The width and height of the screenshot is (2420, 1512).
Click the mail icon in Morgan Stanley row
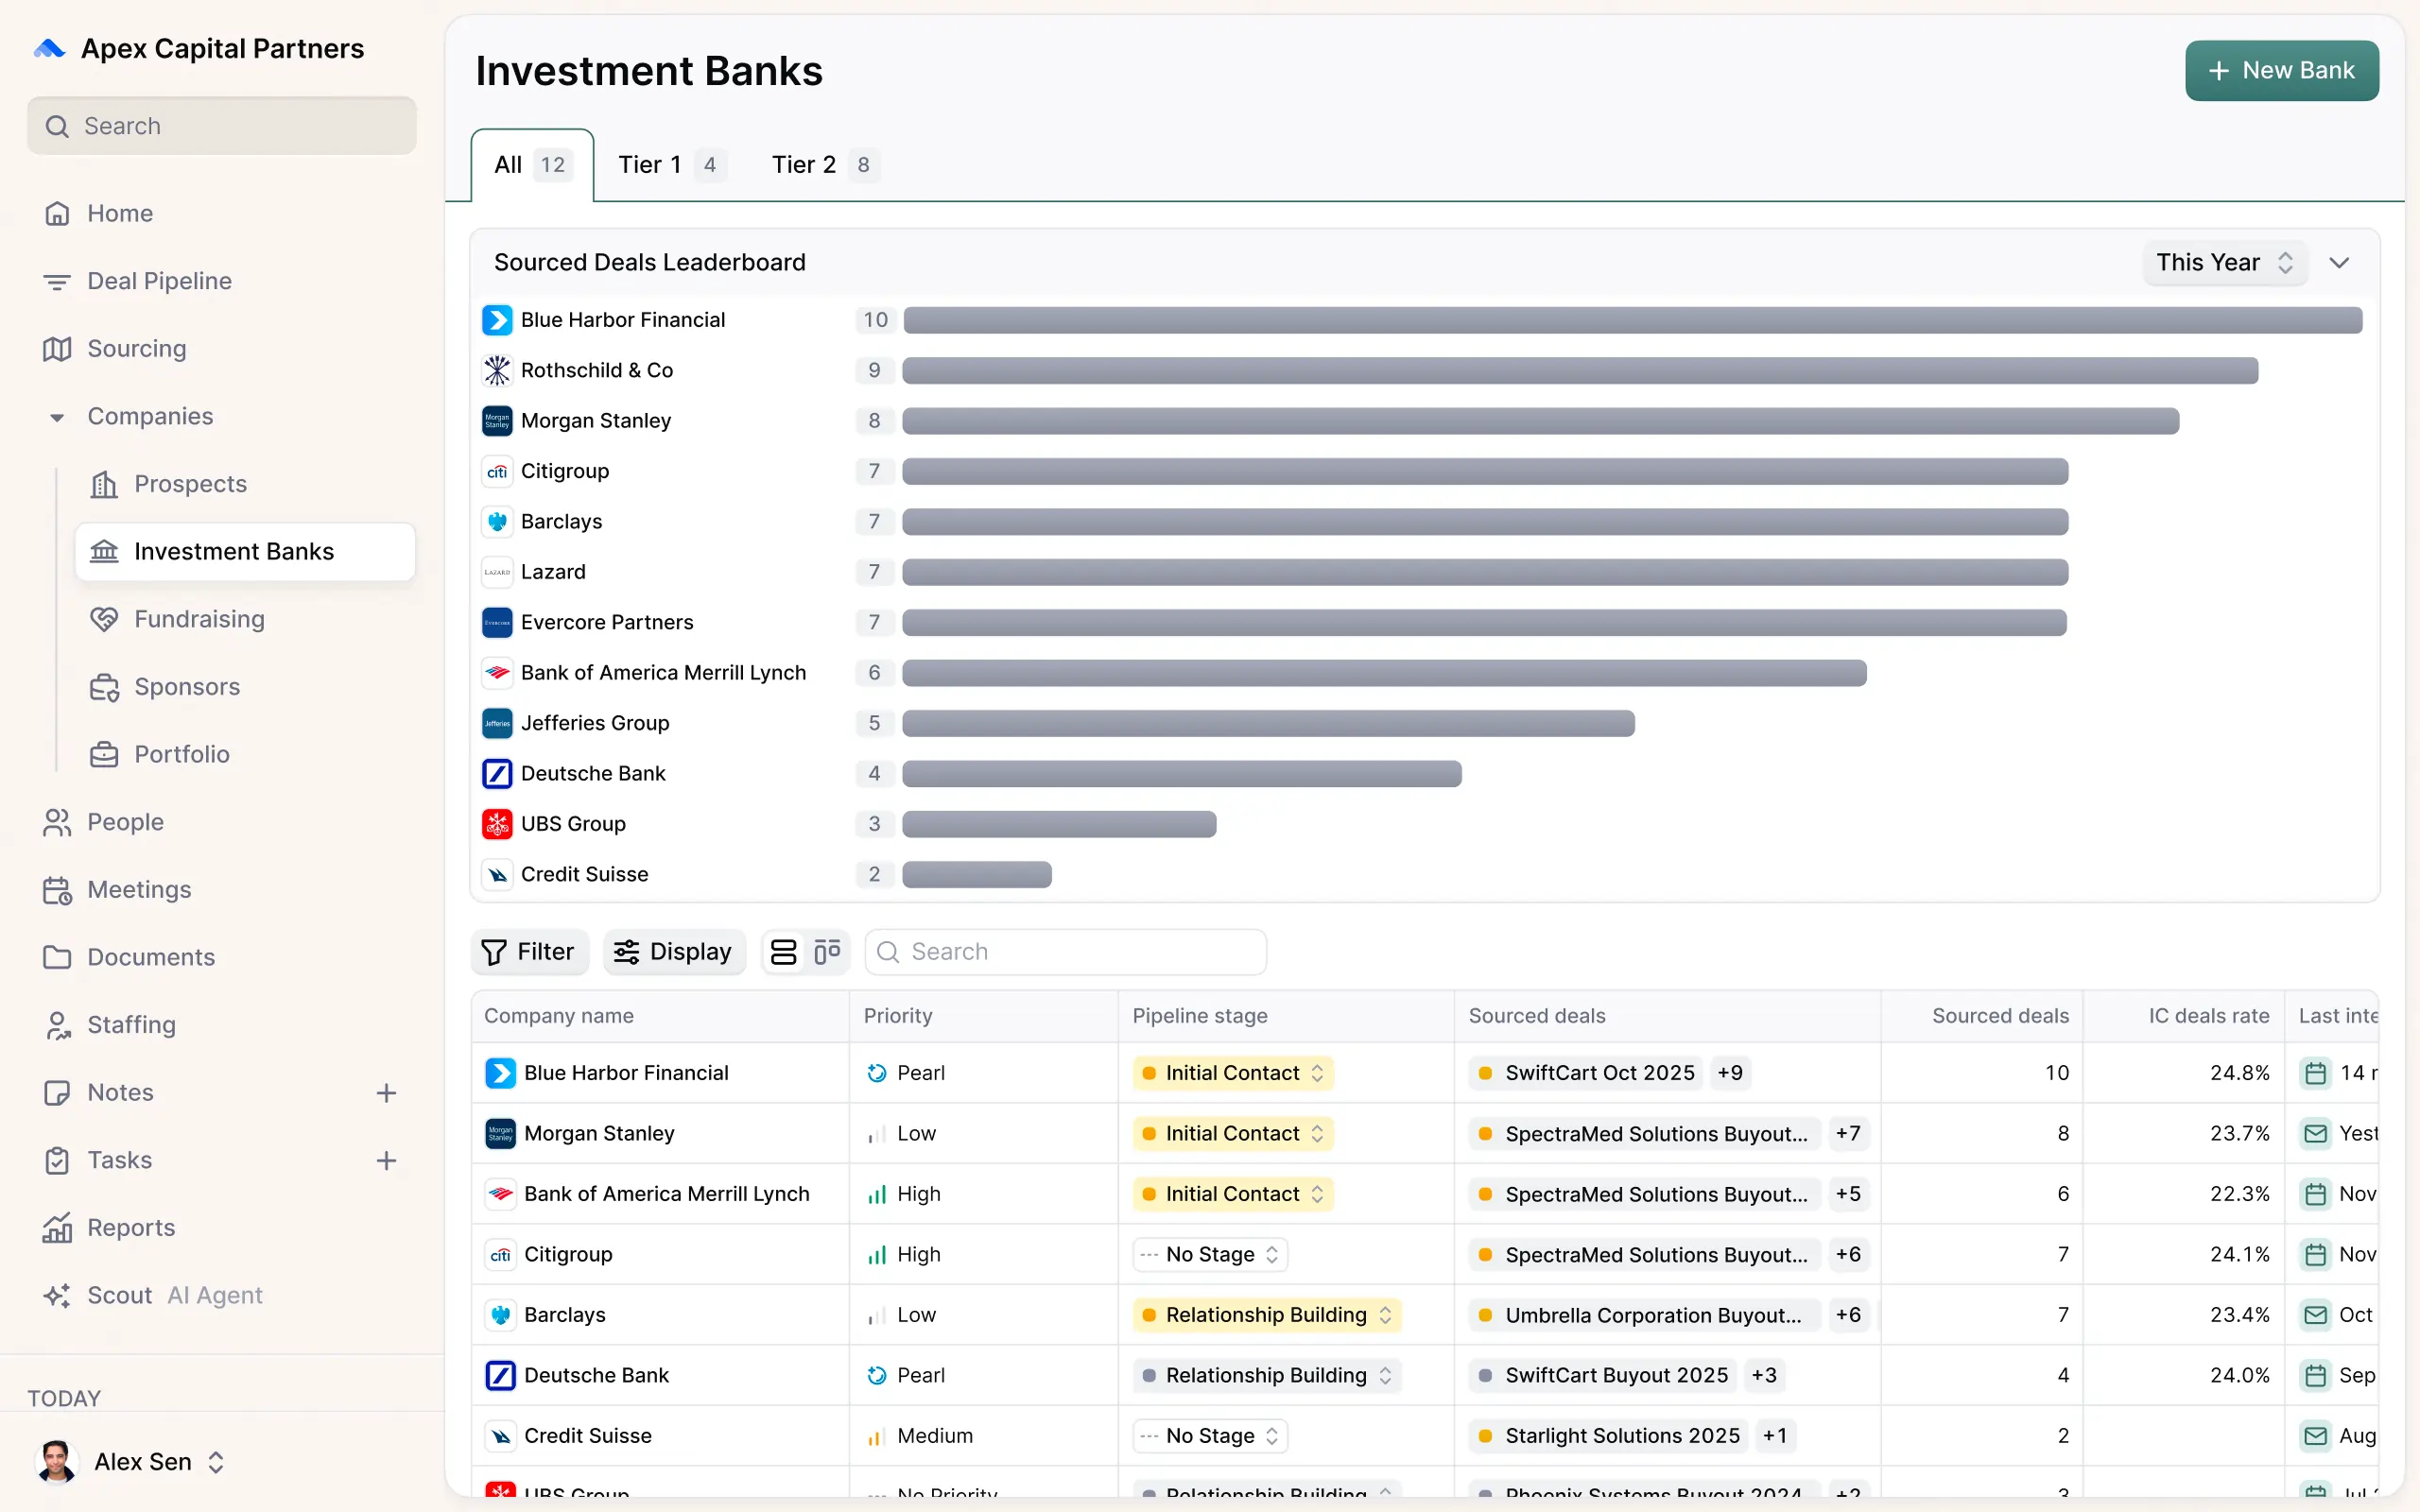coord(2315,1133)
